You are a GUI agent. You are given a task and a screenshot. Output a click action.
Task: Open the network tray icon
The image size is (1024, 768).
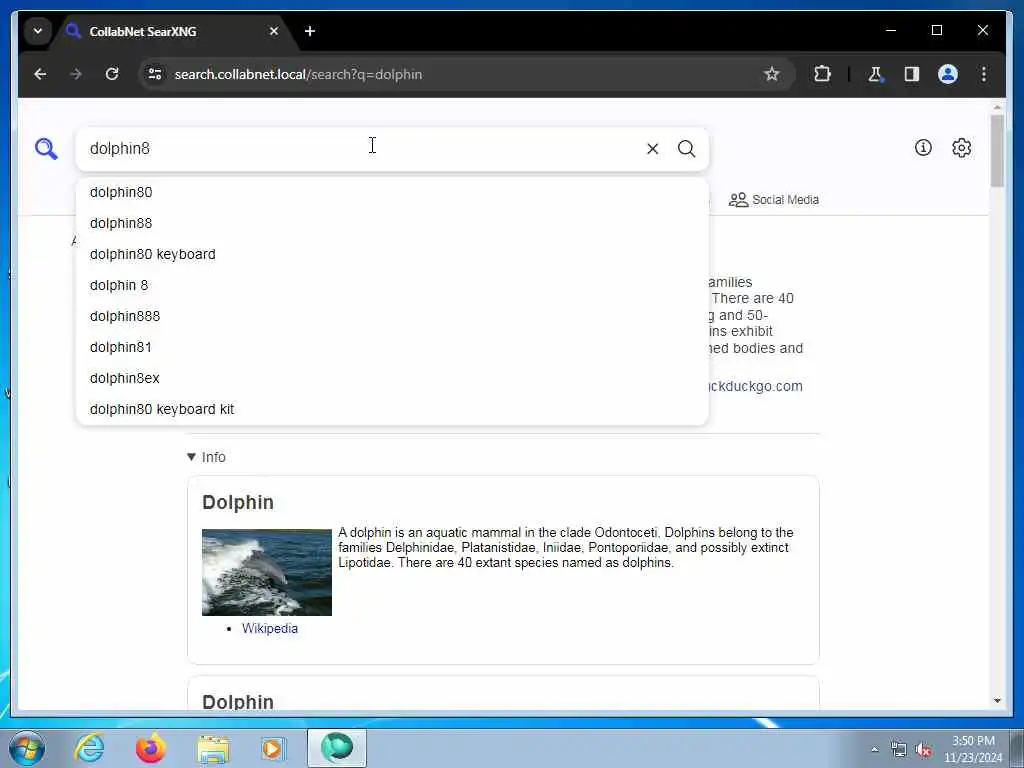[x=899, y=750]
